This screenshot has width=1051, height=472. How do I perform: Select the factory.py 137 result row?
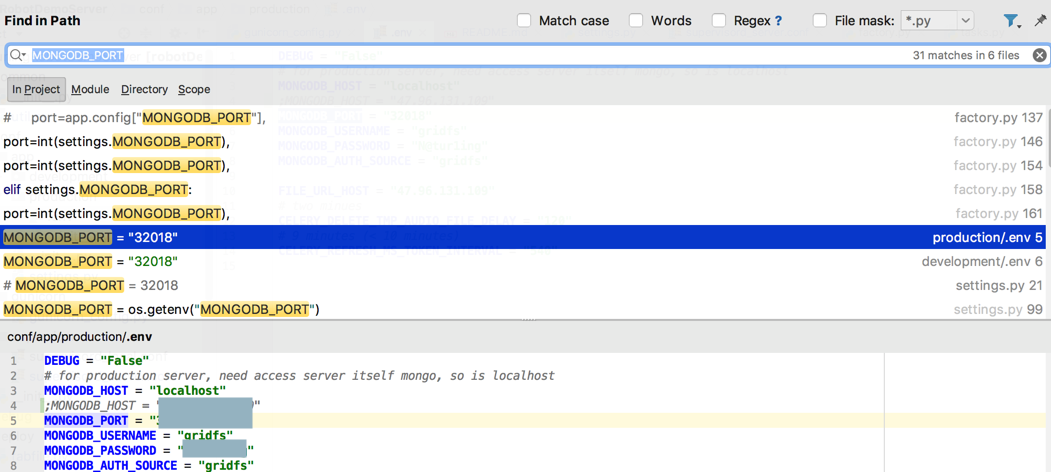pos(500,118)
